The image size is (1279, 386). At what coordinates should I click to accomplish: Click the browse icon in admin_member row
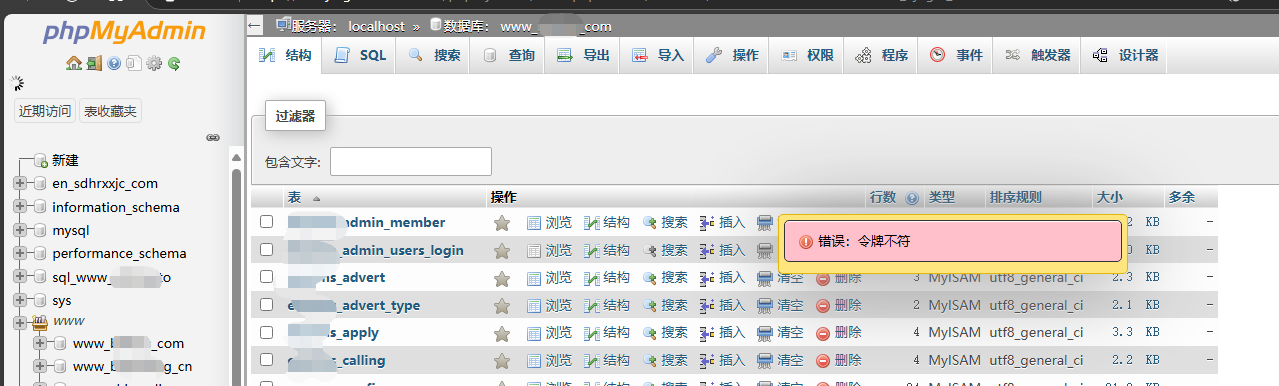pos(534,222)
